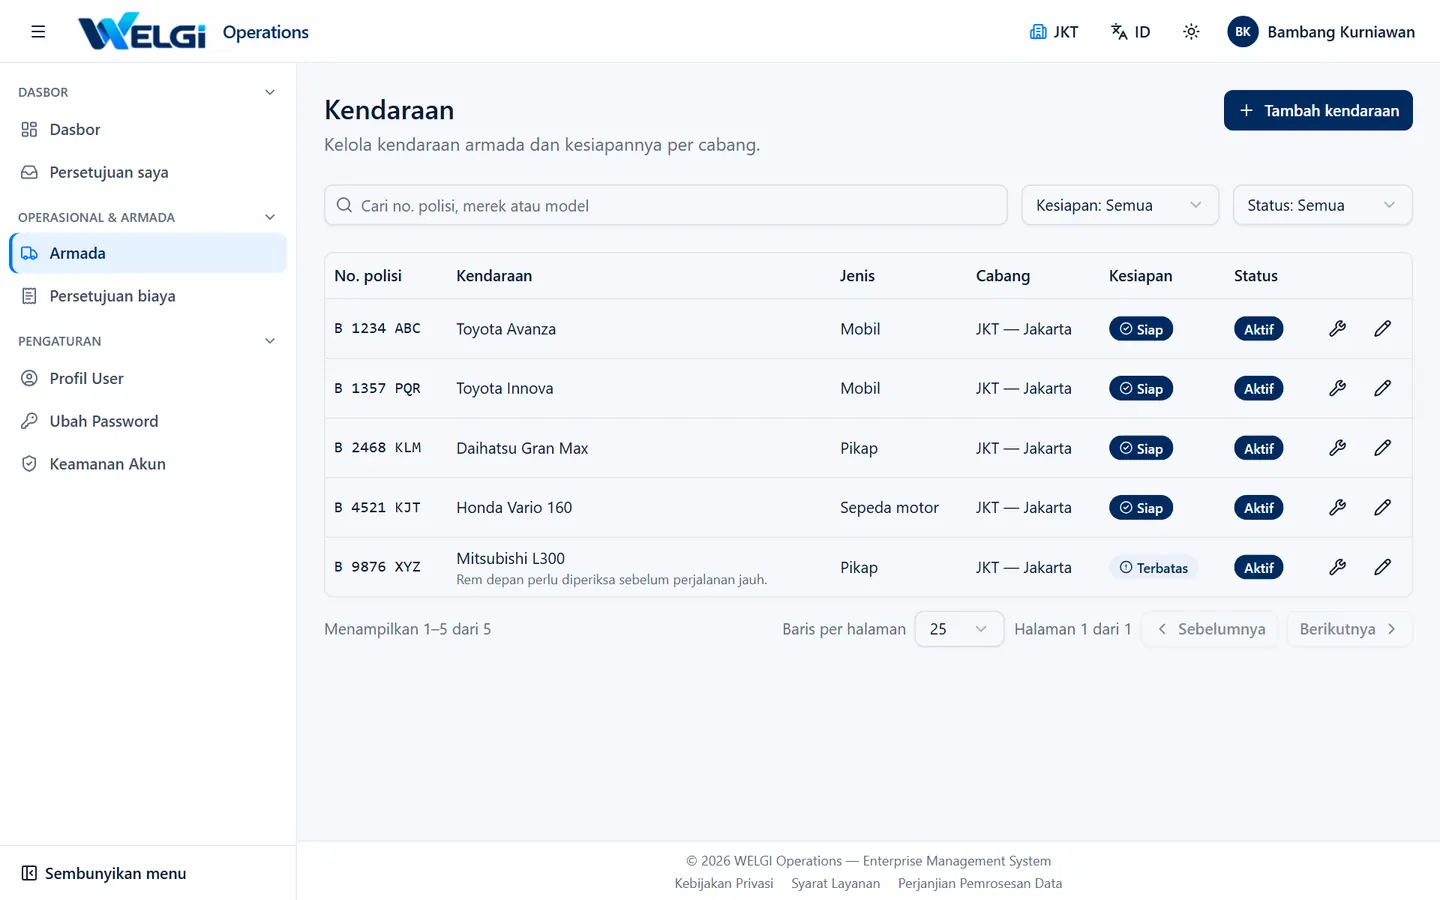Open the ID language switcher
This screenshot has width=1440, height=900.
[1131, 32]
